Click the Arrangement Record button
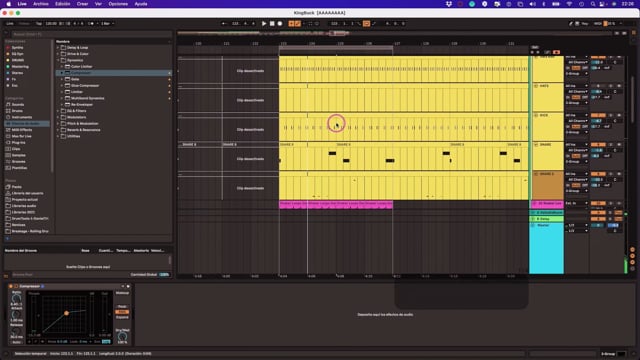Viewport: 640px width, 360px height. [280, 24]
